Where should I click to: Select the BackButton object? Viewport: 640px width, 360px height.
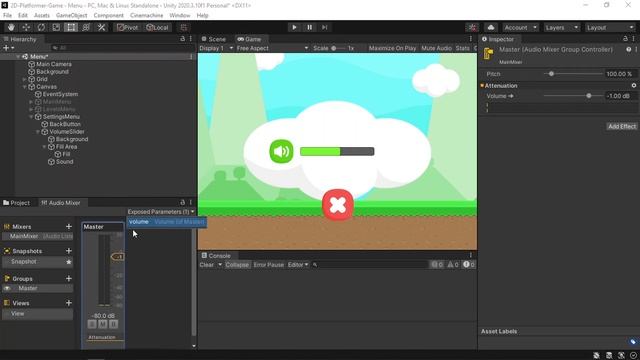coord(65,124)
